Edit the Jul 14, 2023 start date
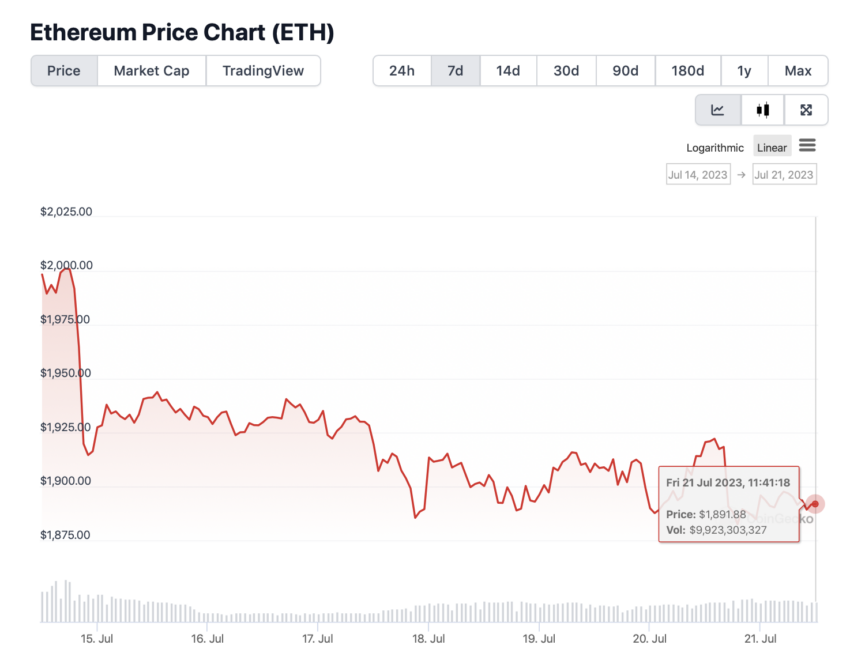850x664 pixels. point(698,175)
